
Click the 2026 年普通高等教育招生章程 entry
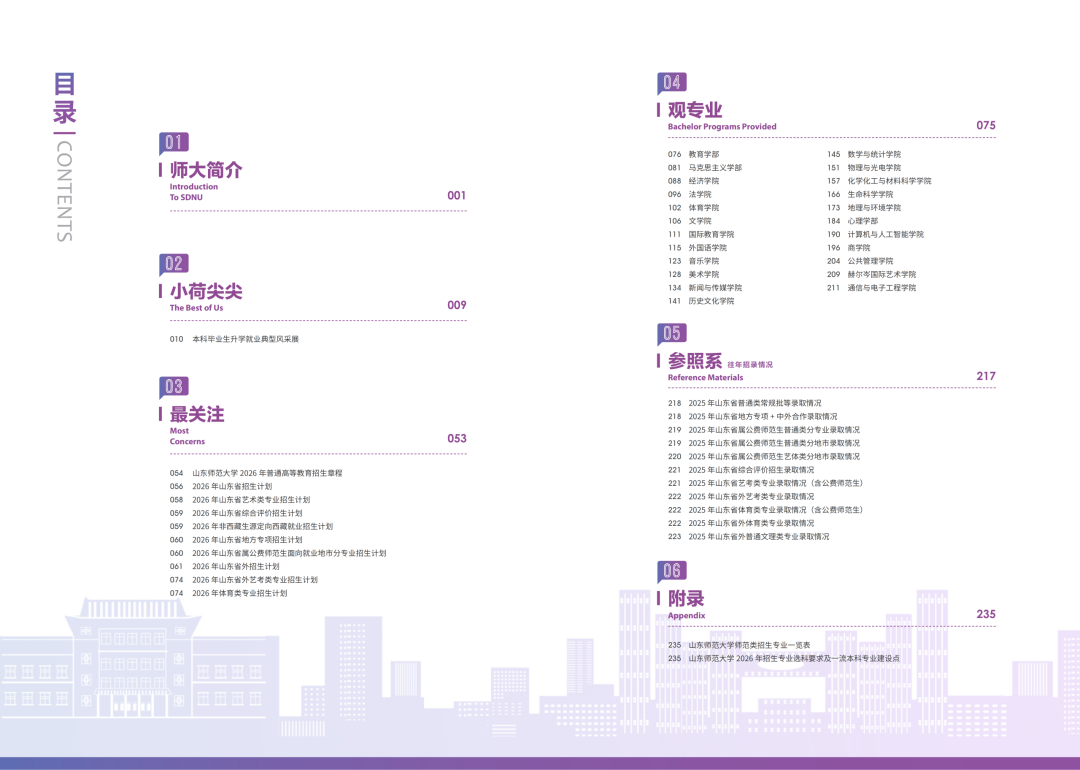pyautogui.click(x=256, y=473)
